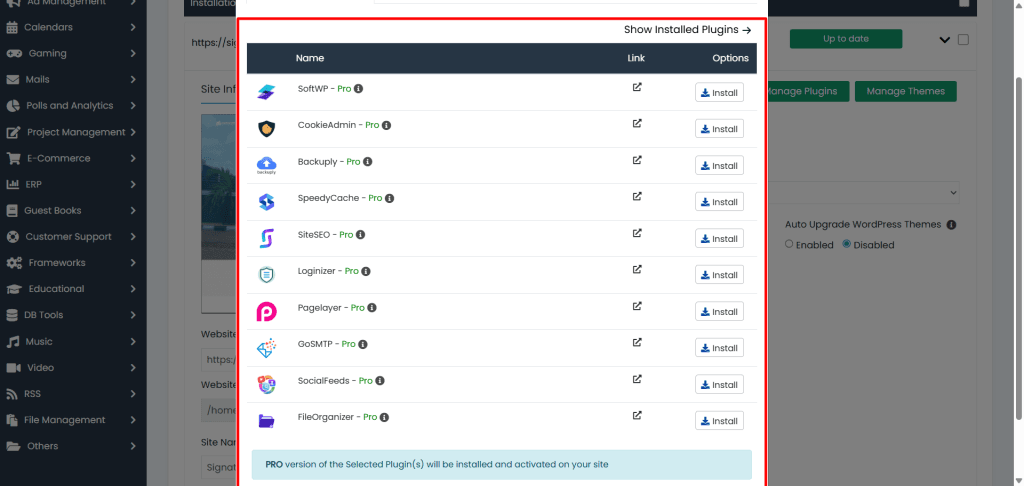Click the Auto Upgrade WordPress Themes info icon

point(952,225)
